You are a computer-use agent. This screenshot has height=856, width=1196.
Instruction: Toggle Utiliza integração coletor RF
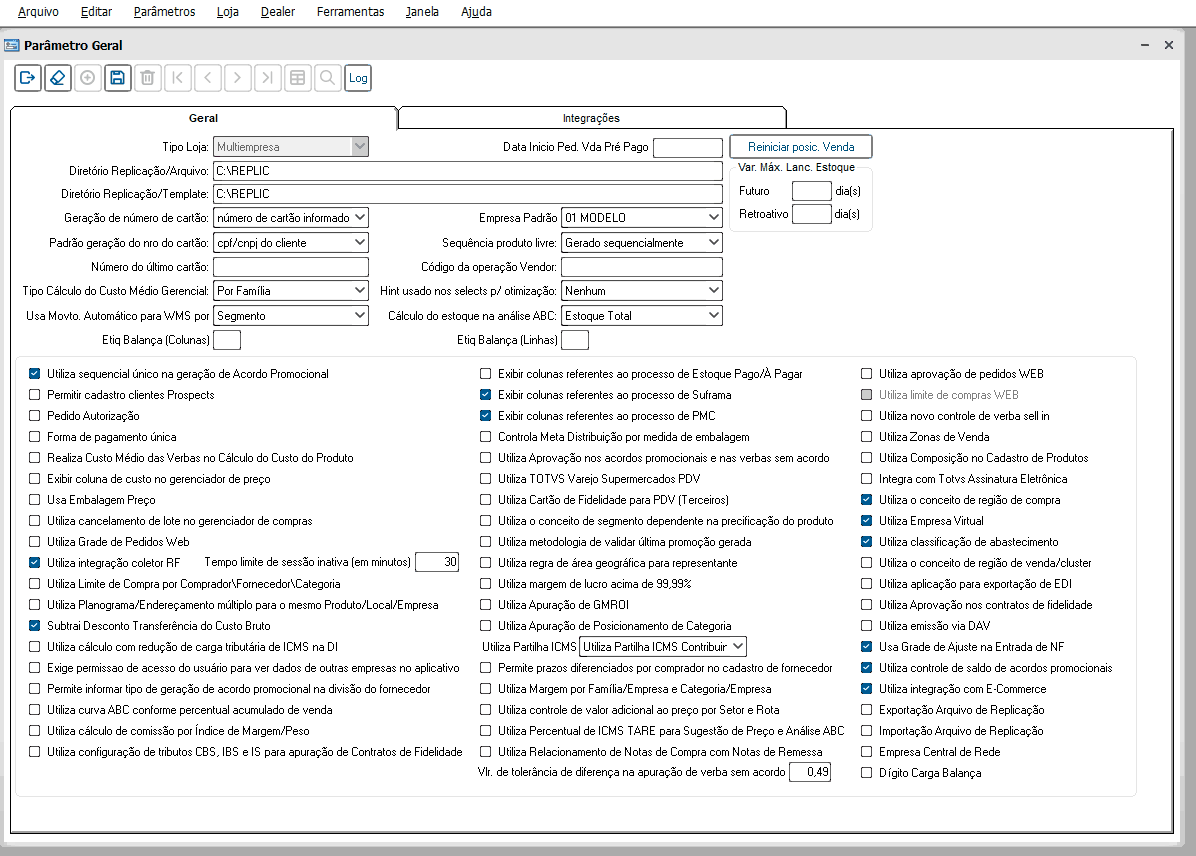click(x=34, y=562)
